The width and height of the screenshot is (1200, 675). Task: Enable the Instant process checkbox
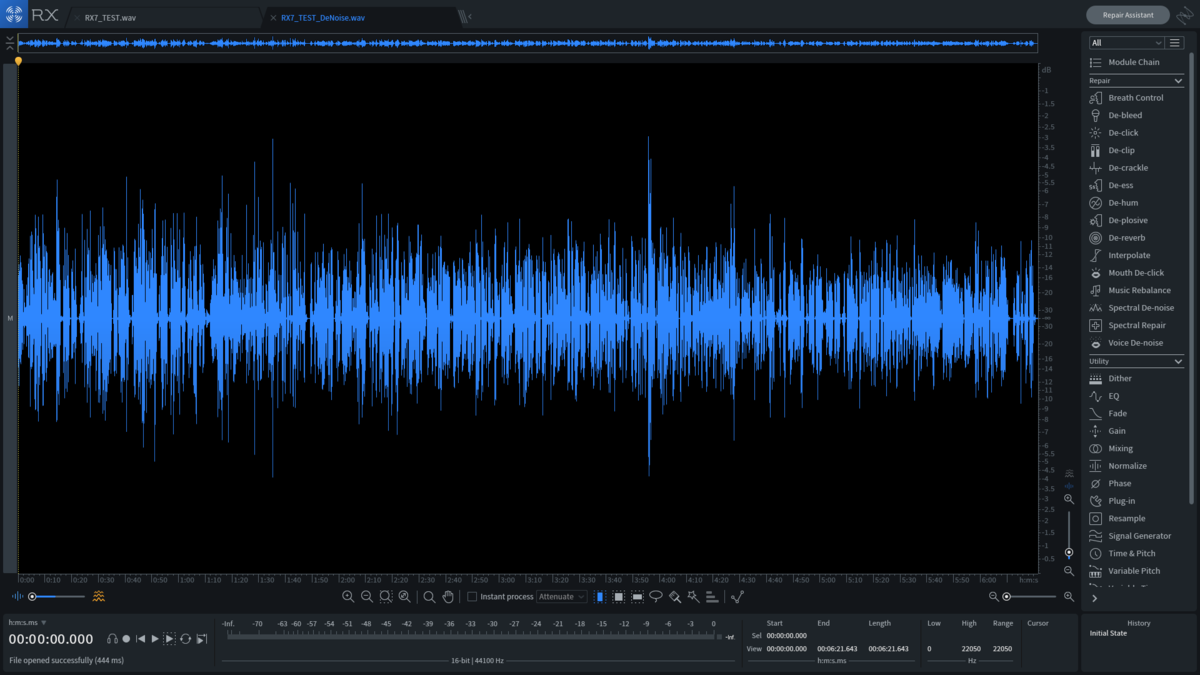pyautogui.click(x=472, y=597)
